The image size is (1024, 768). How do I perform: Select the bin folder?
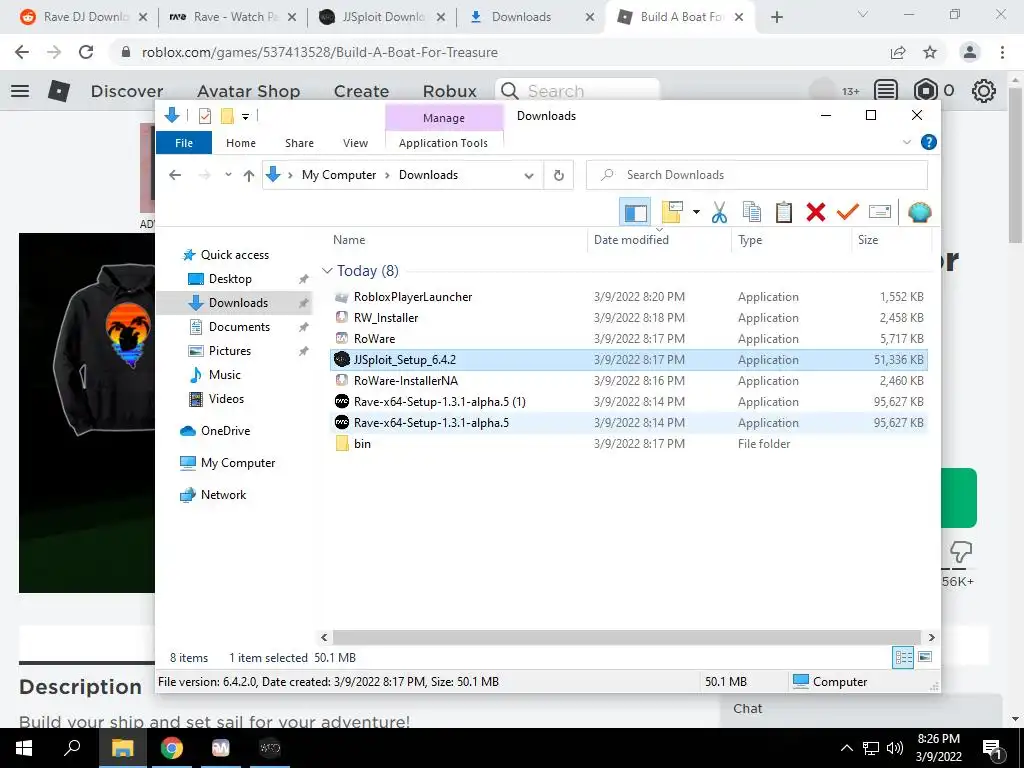(628, 444)
